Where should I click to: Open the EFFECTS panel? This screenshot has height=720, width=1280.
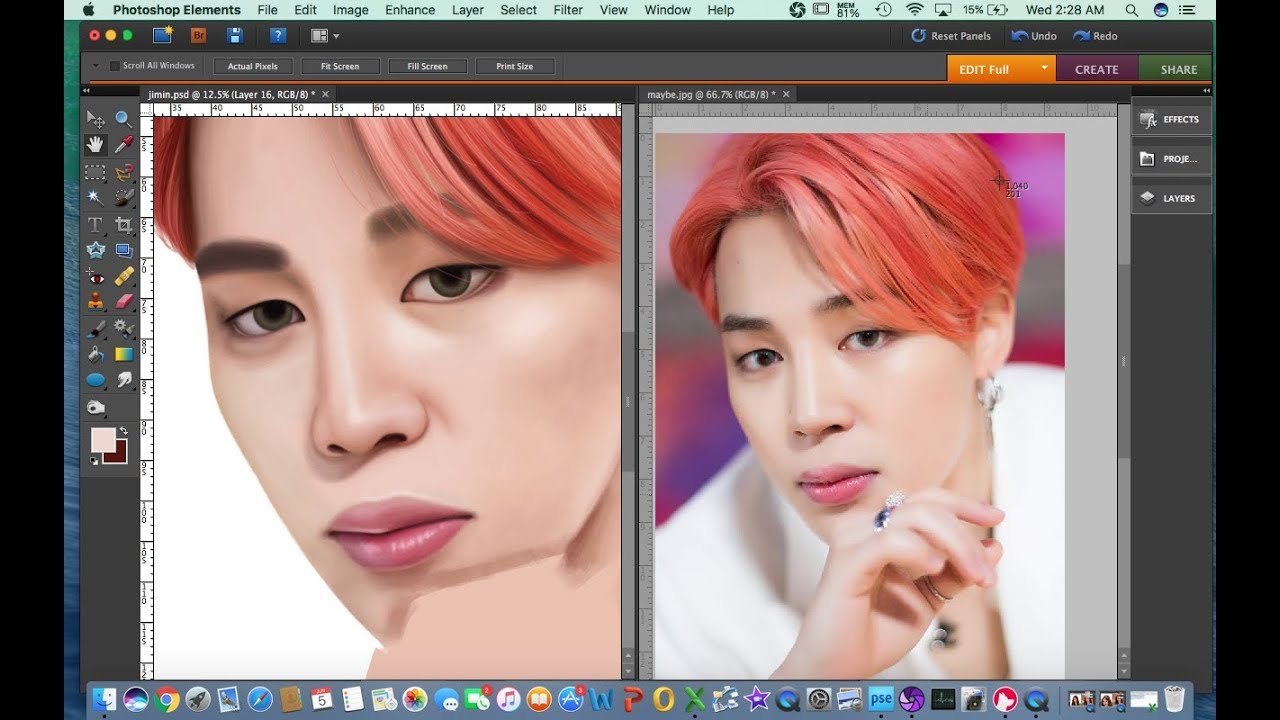[1171, 119]
